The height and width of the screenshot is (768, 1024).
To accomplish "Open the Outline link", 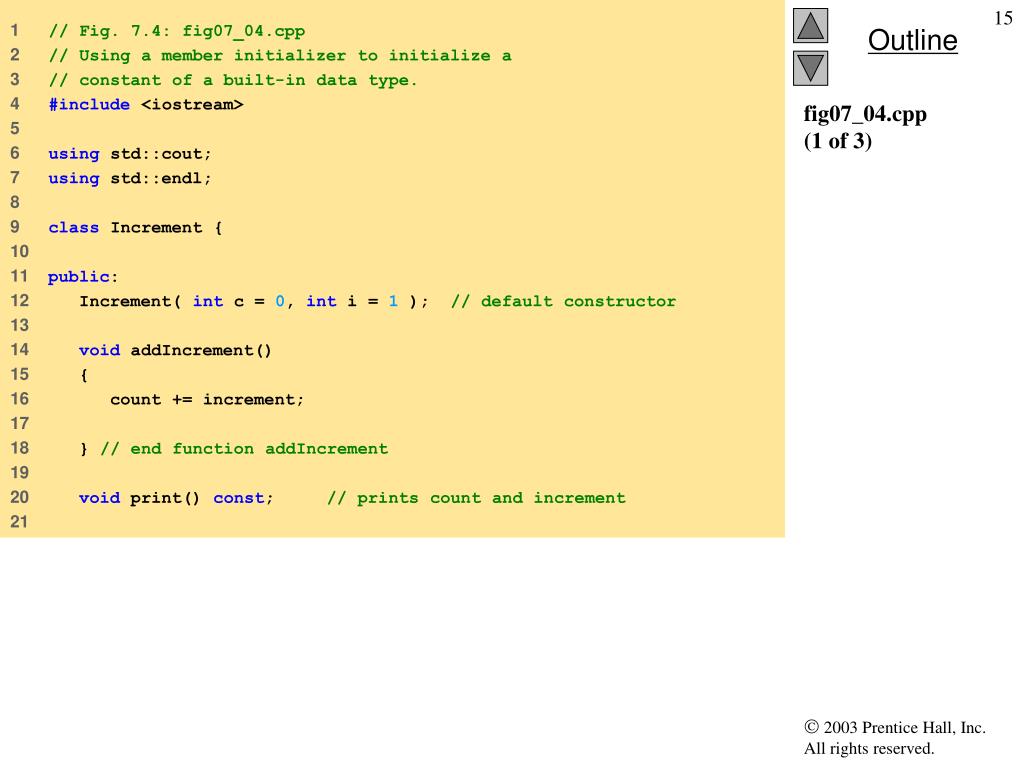I will [x=912, y=40].
